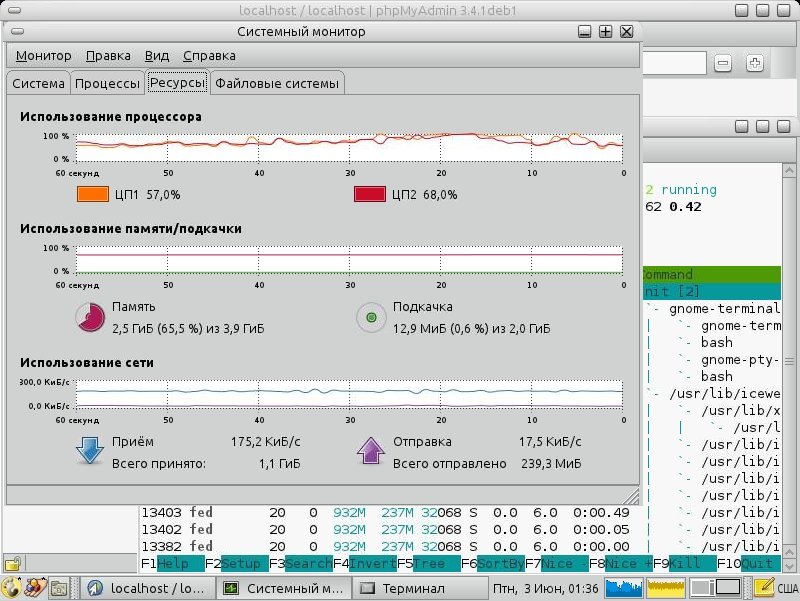Click the purple Отправка upload arrow icon
This screenshot has width=800, height=601.
click(x=371, y=452)
